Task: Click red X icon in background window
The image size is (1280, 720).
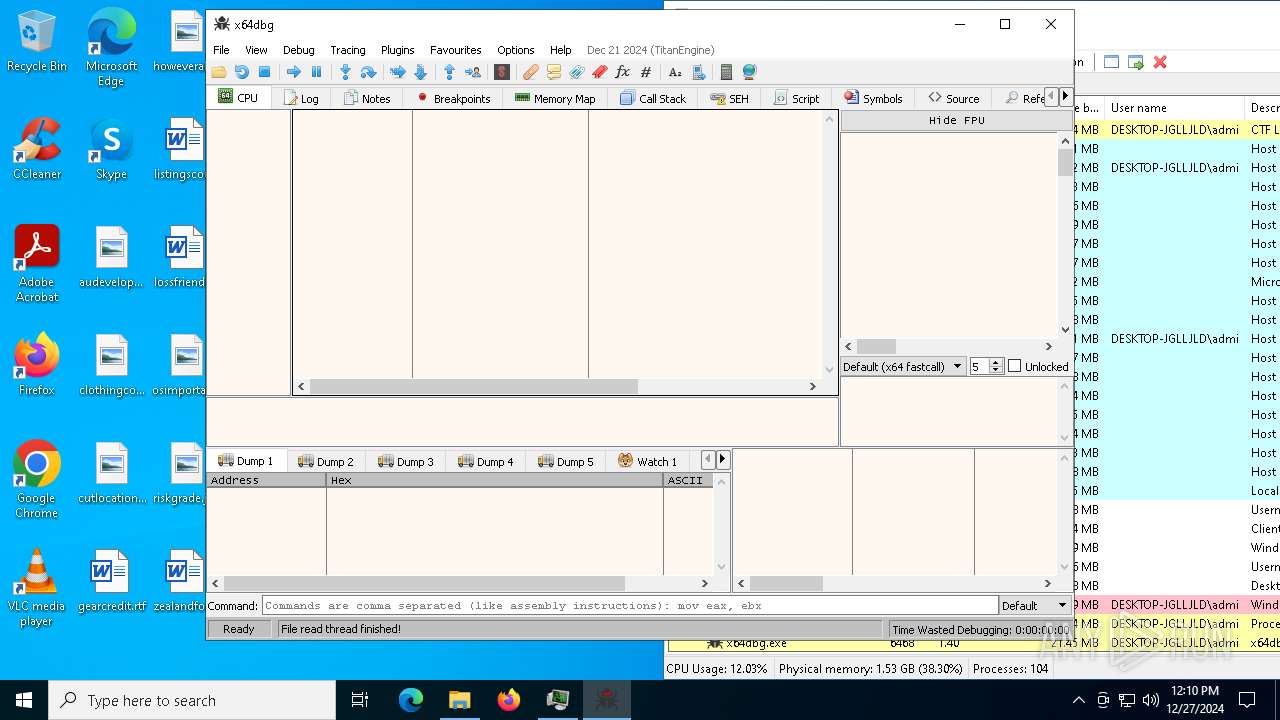Action: tap(1160, 62)
